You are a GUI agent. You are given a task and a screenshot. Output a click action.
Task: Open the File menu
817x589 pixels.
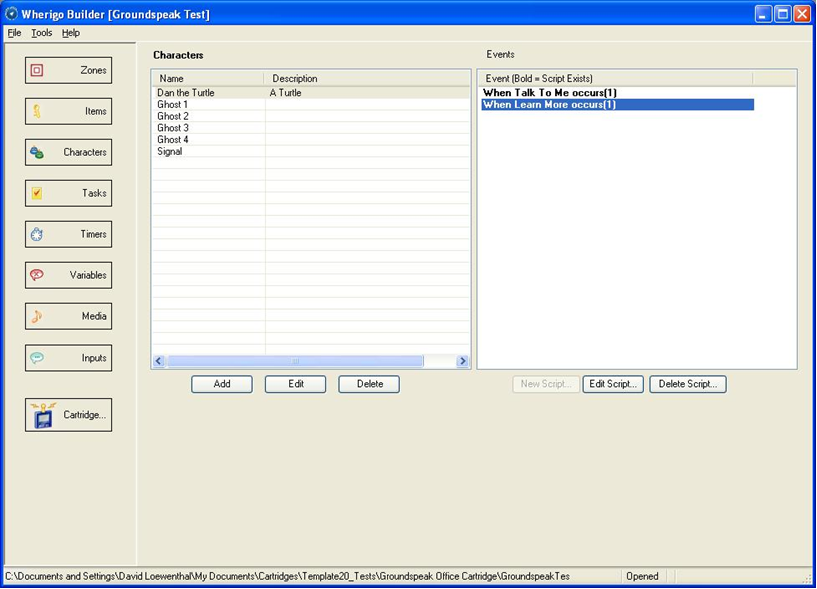14,33
